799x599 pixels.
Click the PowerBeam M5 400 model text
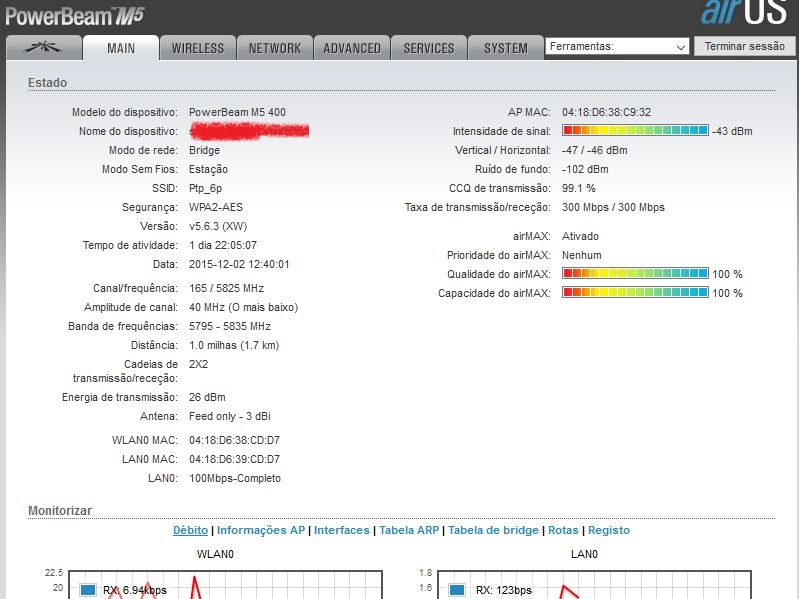237,112
